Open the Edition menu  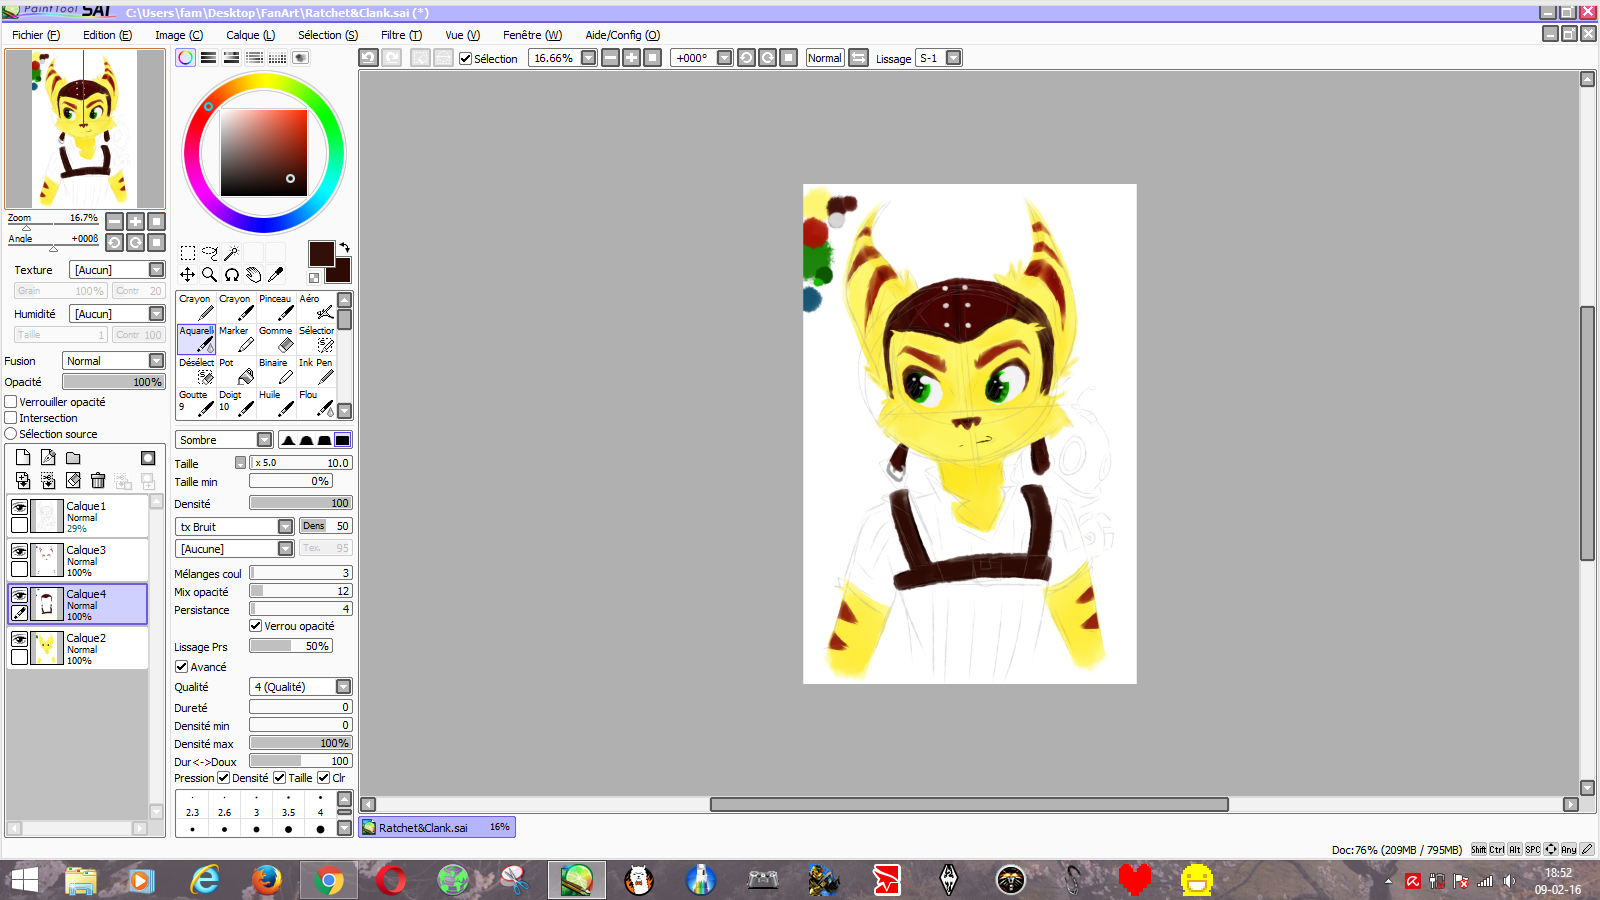tap(107, 35)
